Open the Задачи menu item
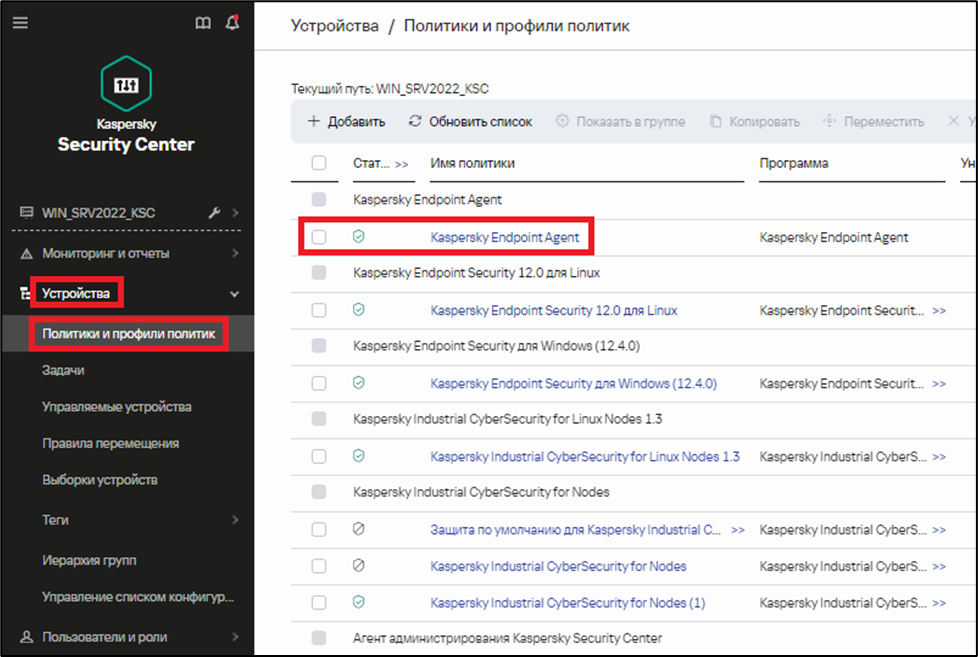 point(63,370)
